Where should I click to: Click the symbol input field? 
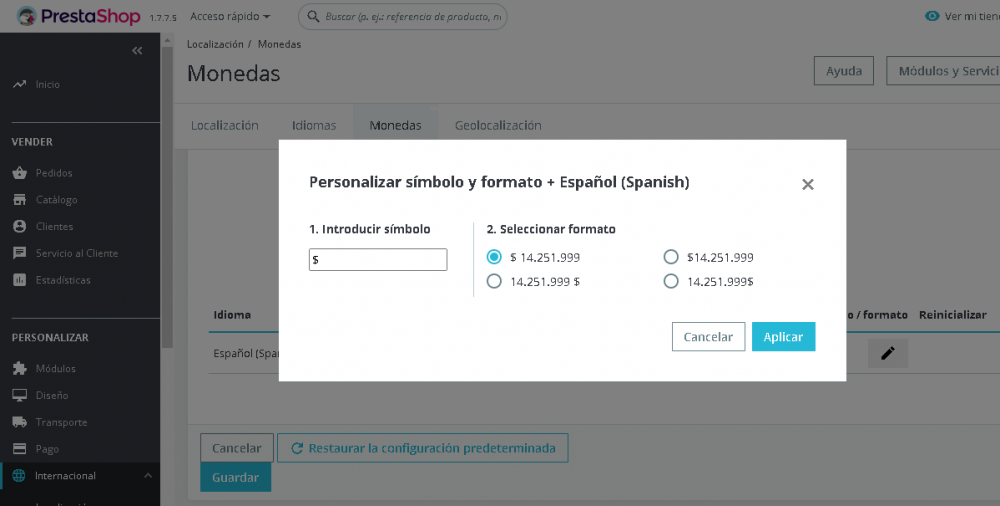pos(378,260)
